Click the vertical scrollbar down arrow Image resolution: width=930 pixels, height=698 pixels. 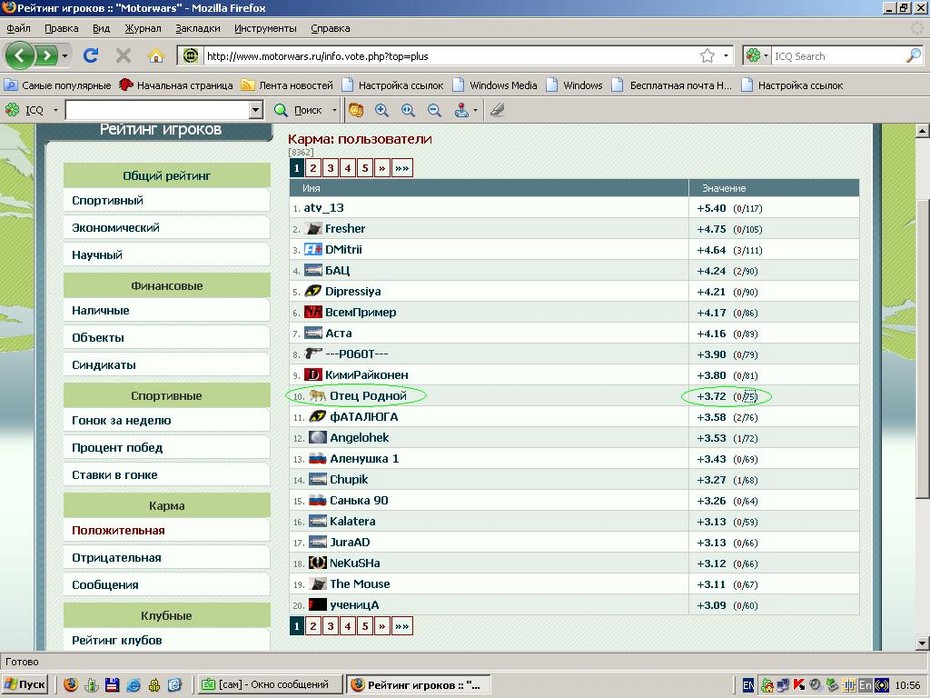920,642
